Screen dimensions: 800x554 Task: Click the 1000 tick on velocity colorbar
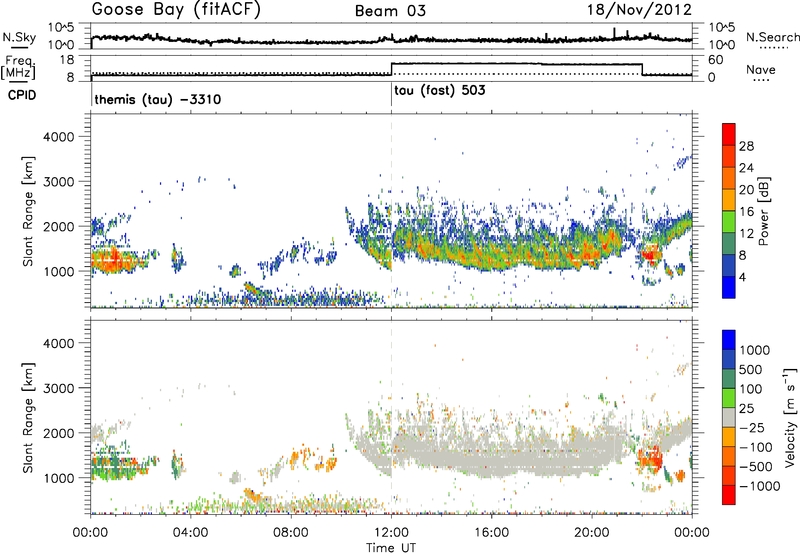coord(755,350)
